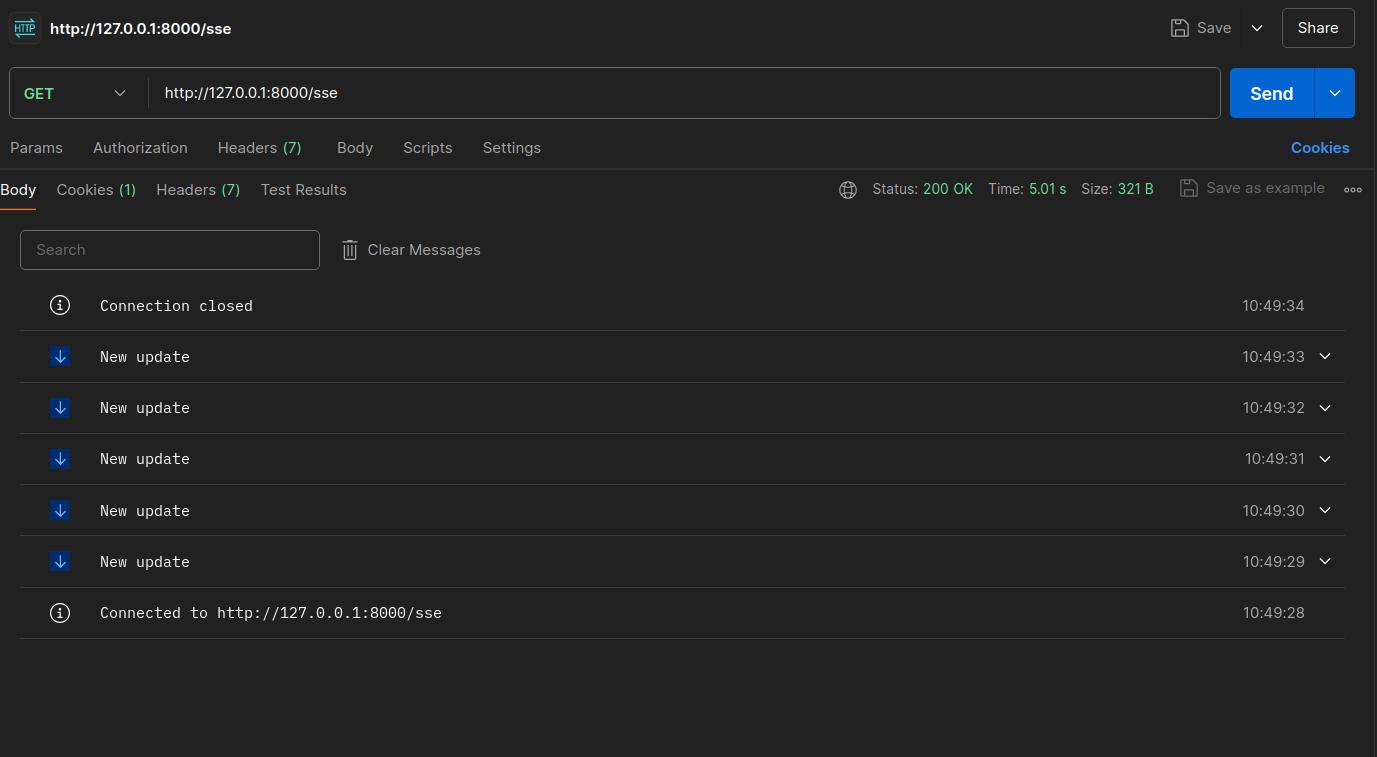The image size is (1377, 757).
Task: Switch to the Authorization tab
Action: point(140,148)
